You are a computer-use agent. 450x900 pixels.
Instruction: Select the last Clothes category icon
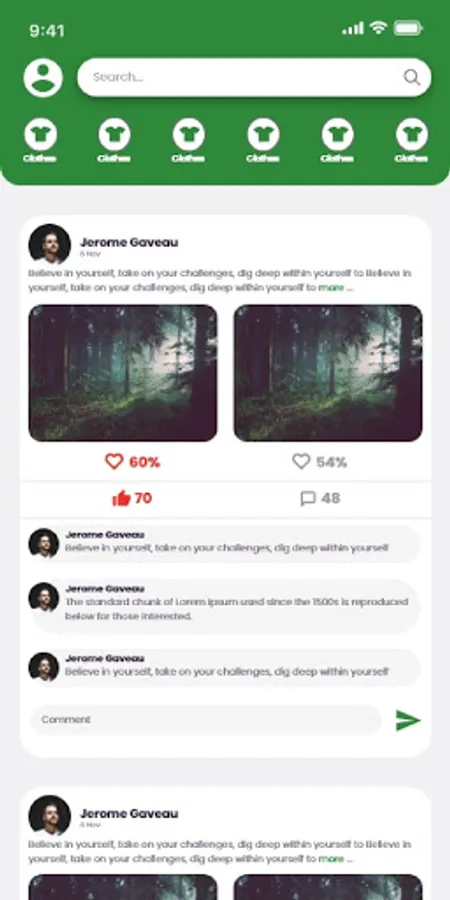pos(412,135)
